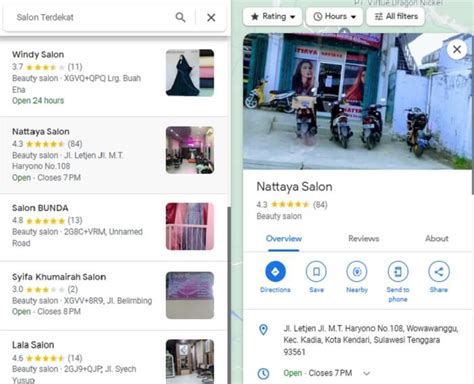Click Closes 8 PM text for Syifa Khumairah

(x=59, y=312)
